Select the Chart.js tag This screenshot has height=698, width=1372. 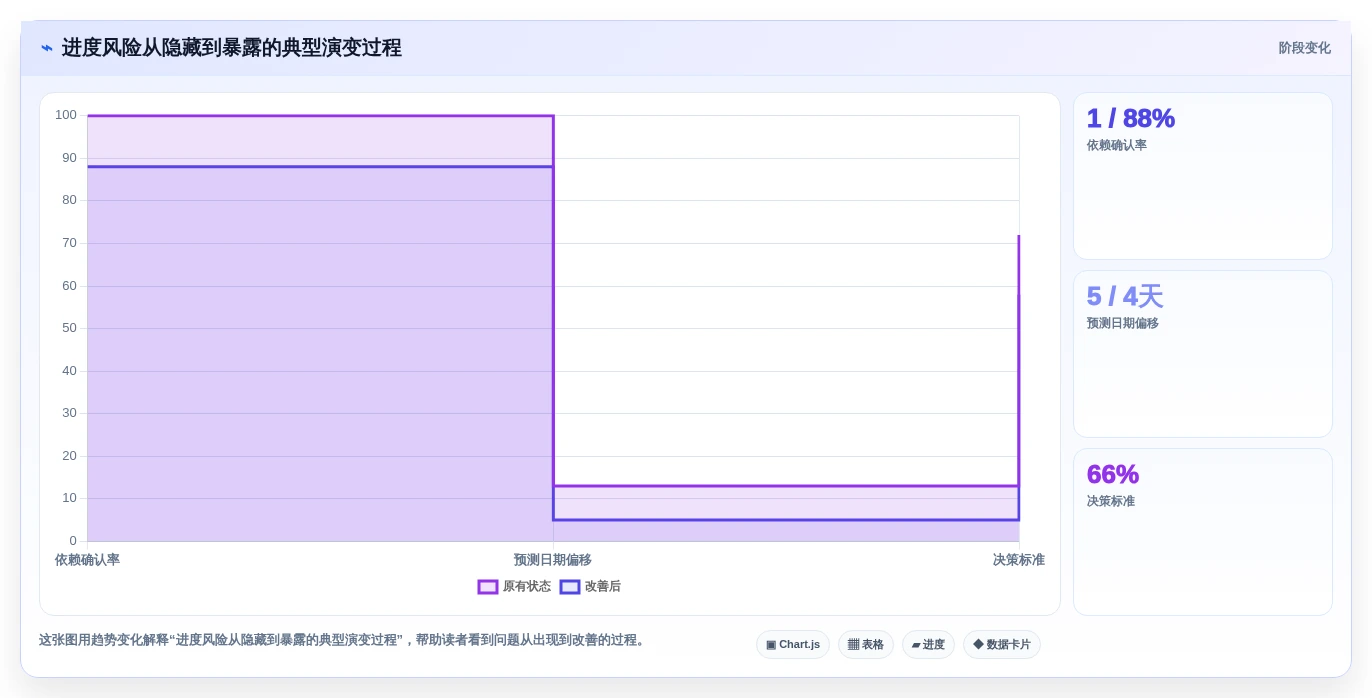coord(793,645)
